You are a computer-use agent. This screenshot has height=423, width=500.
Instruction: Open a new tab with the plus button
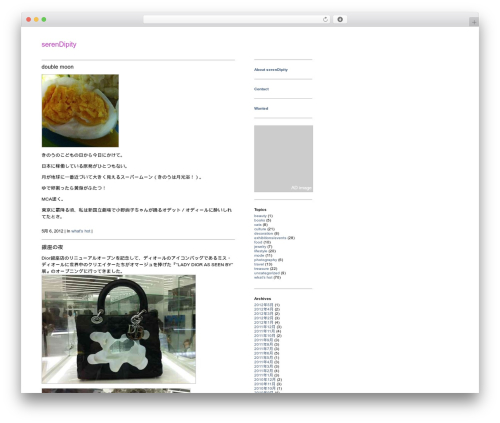tap(474, 22)
